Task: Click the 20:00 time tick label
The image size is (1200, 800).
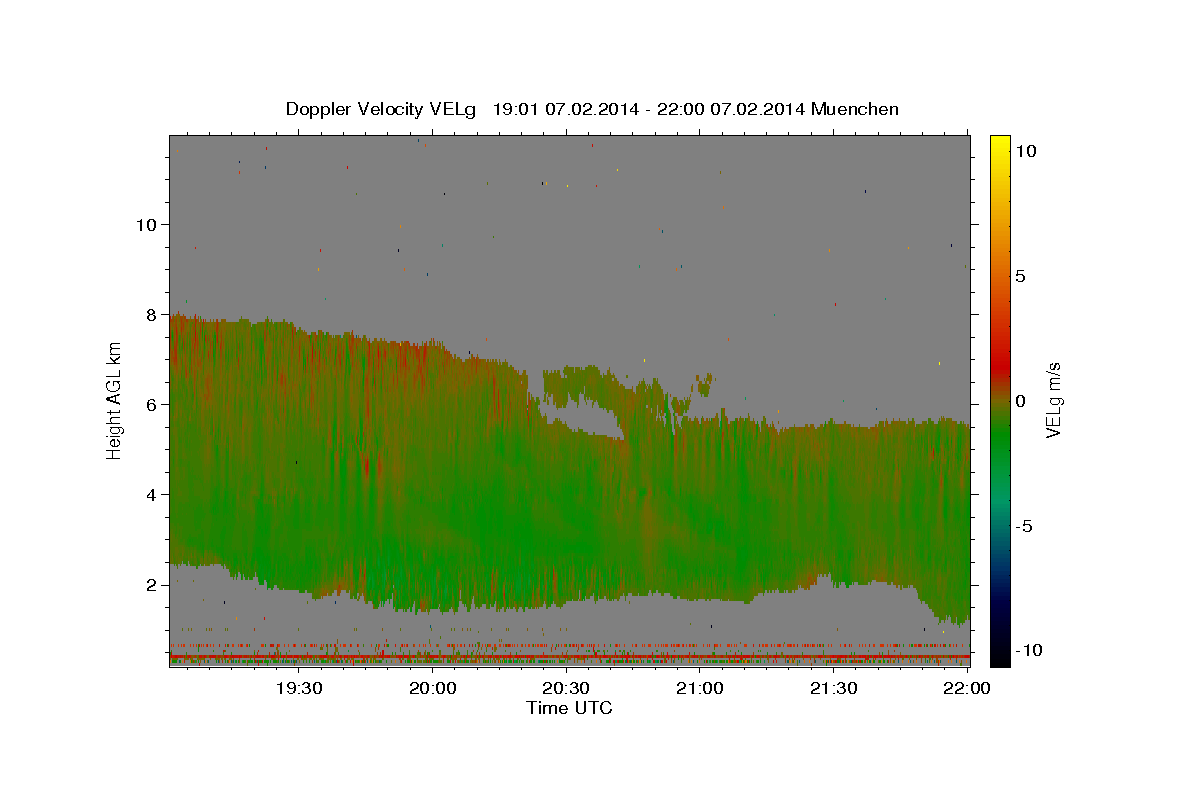Action: click(x=432, y=688)
